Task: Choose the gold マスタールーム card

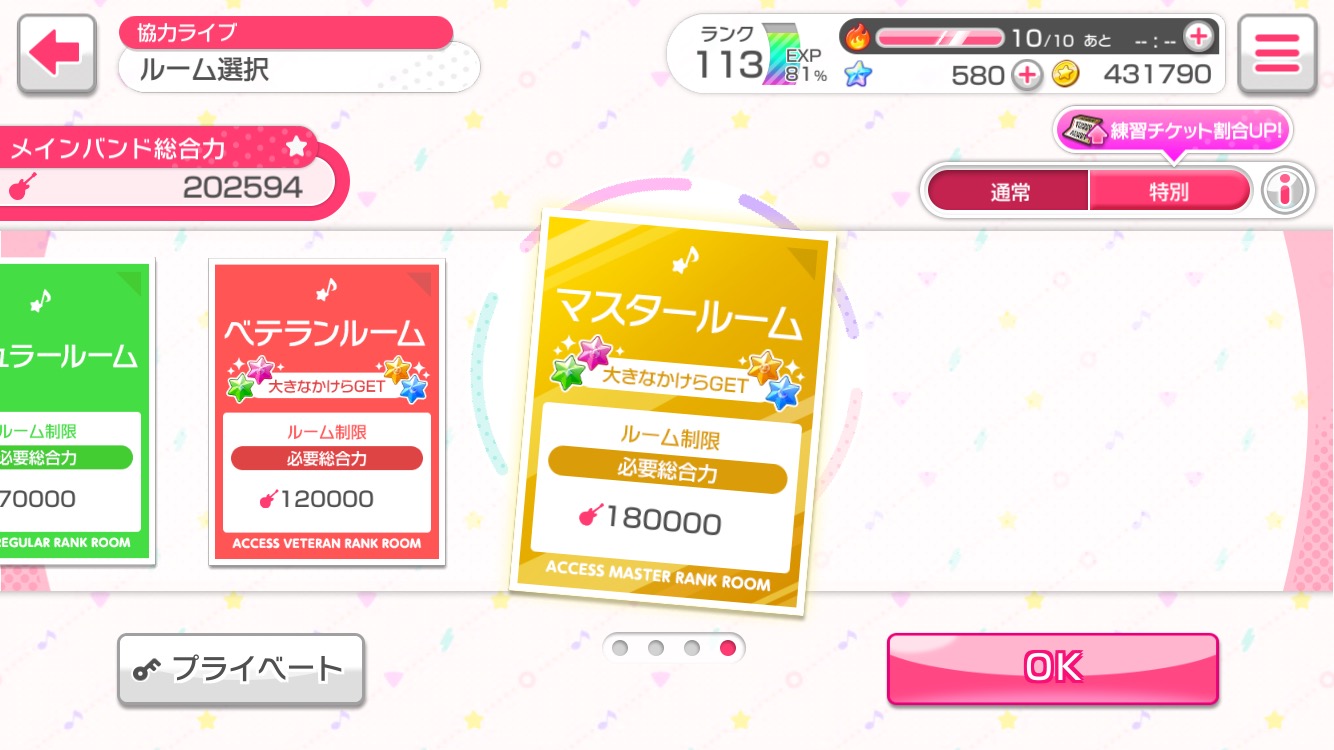Action: [671, 412]
